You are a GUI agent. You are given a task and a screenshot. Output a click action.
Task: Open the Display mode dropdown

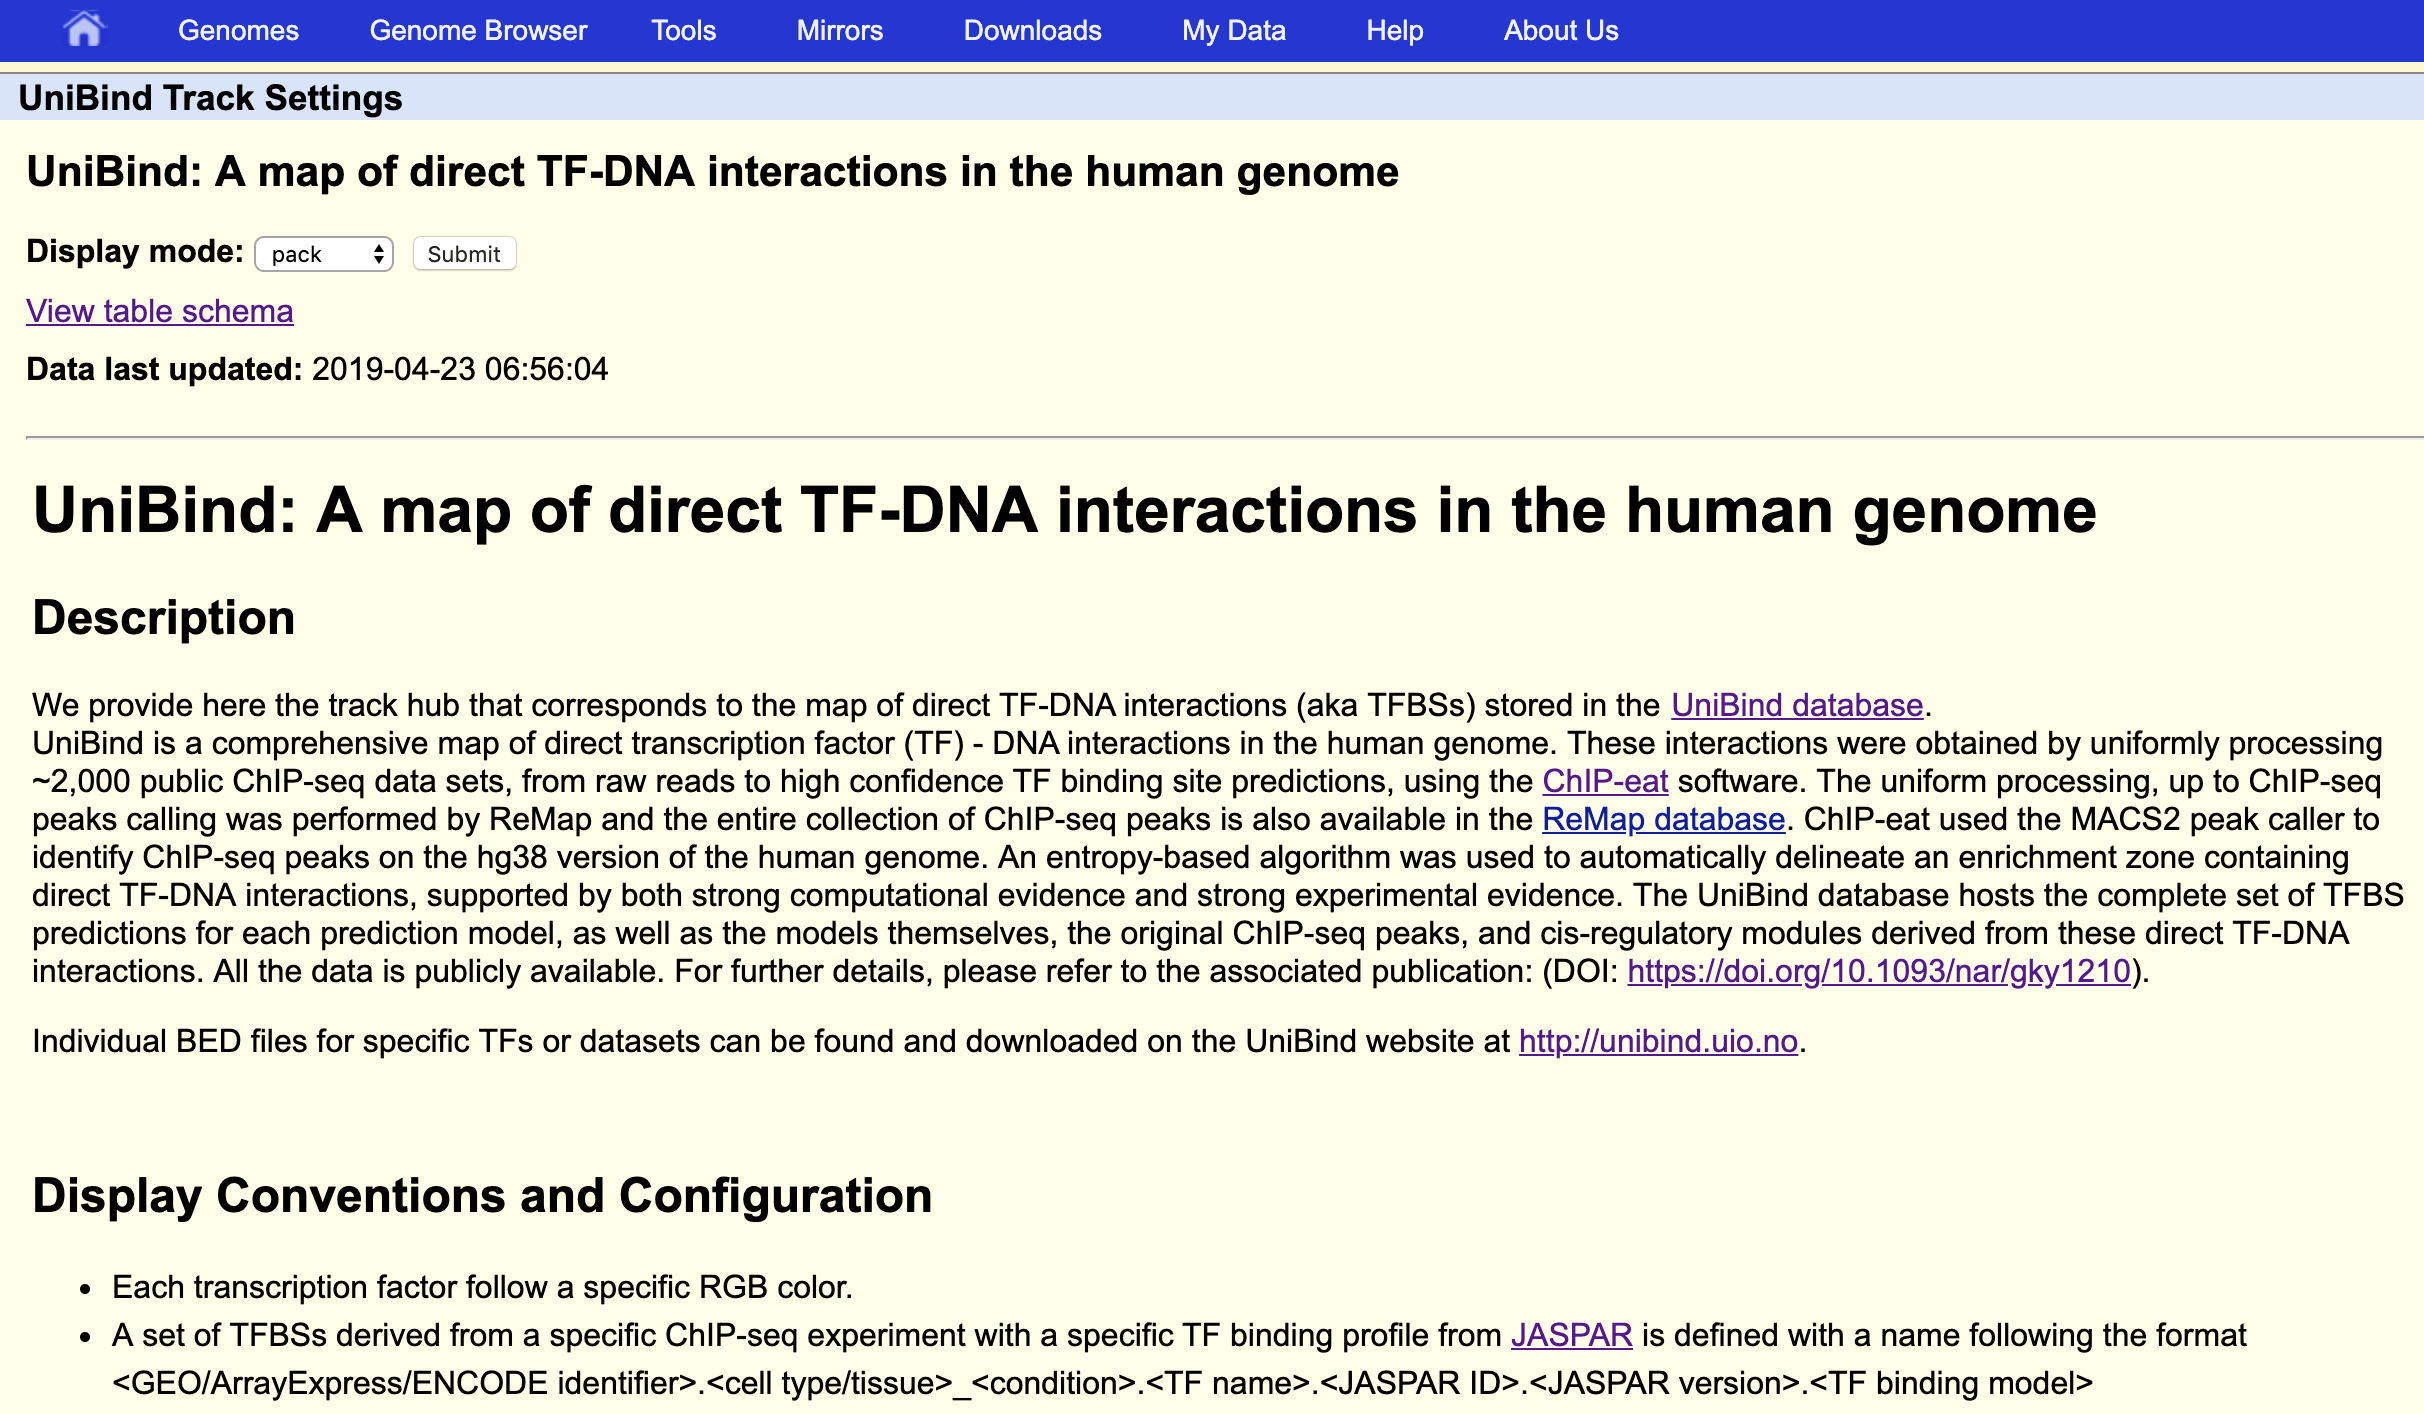point(322,254)
